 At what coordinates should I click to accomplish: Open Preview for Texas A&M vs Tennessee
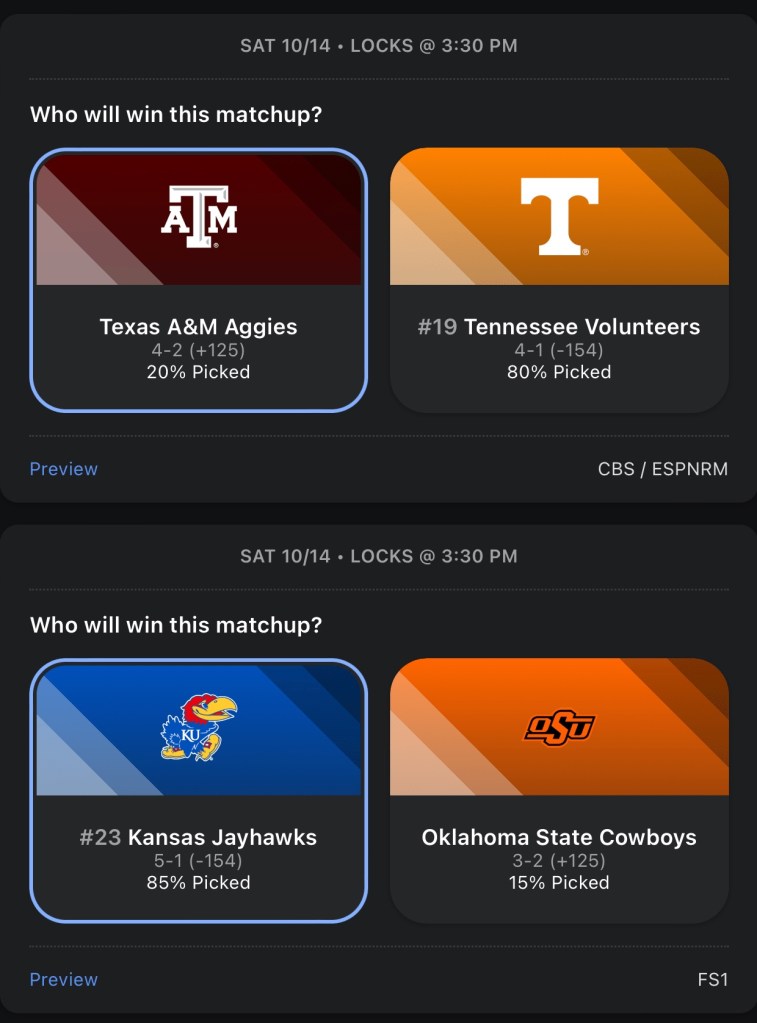click(x=64, y=469)
